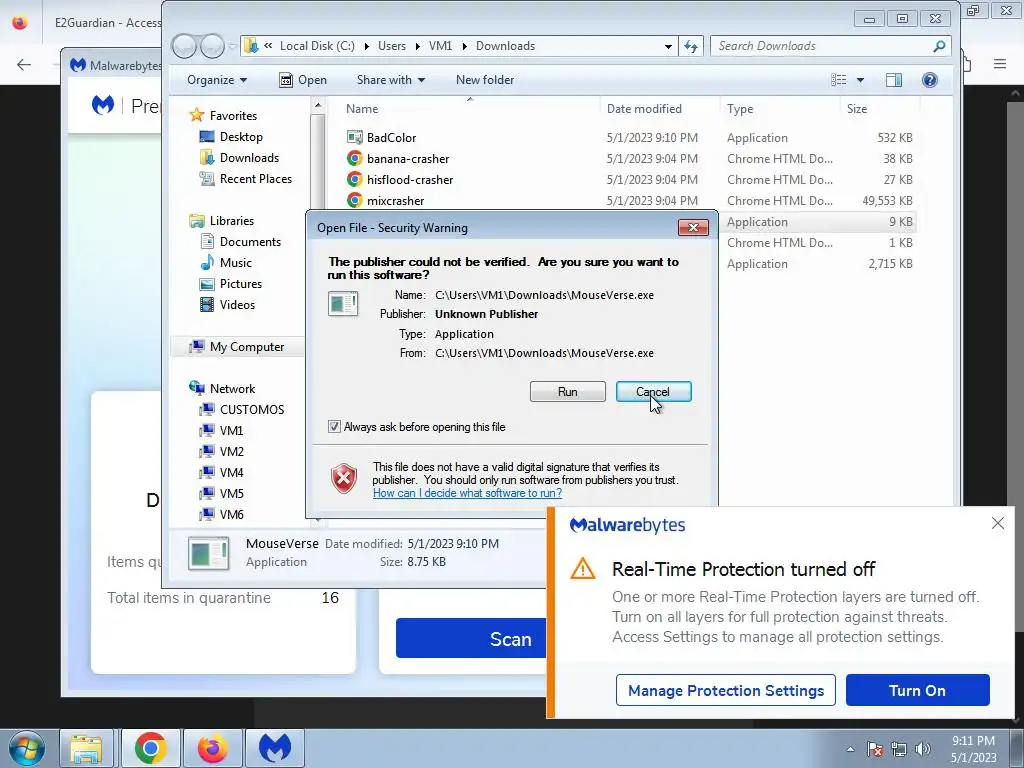The width and height of the screenshot is (1024, 768).
Task: Open network computer VM6
Action: (231, 514)
